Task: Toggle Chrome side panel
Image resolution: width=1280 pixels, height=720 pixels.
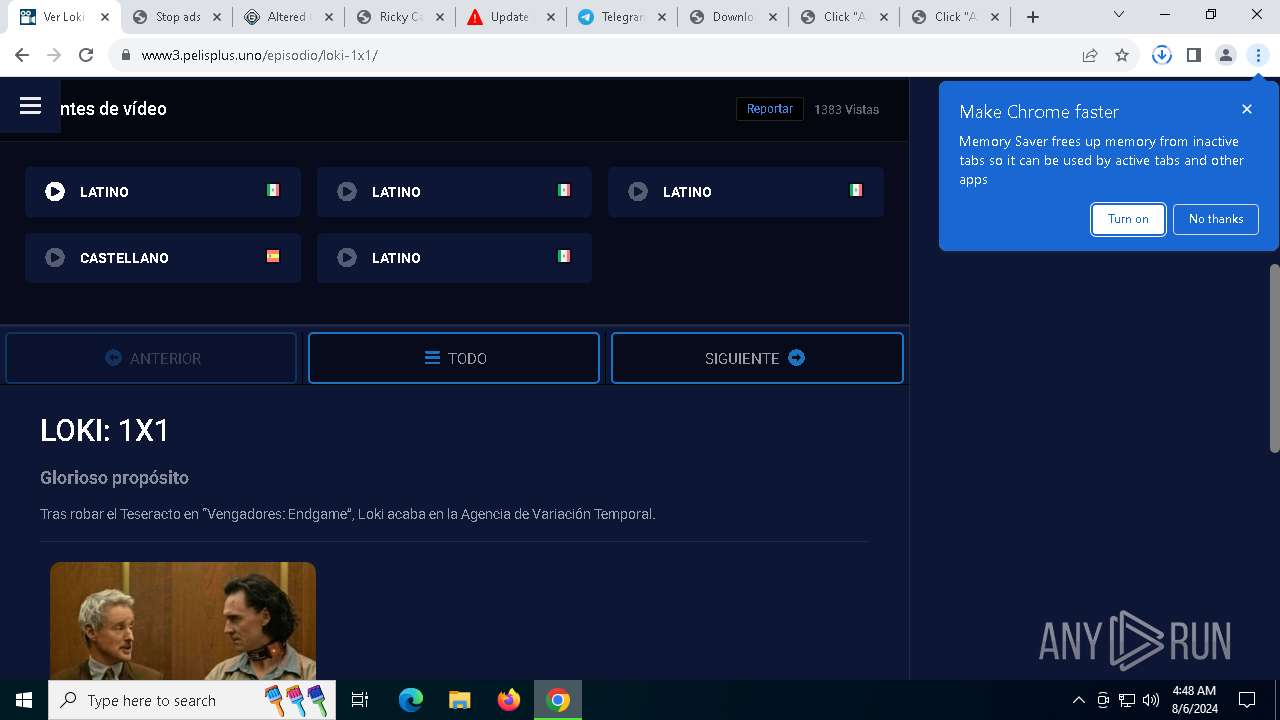Action: pos(1194,55)
